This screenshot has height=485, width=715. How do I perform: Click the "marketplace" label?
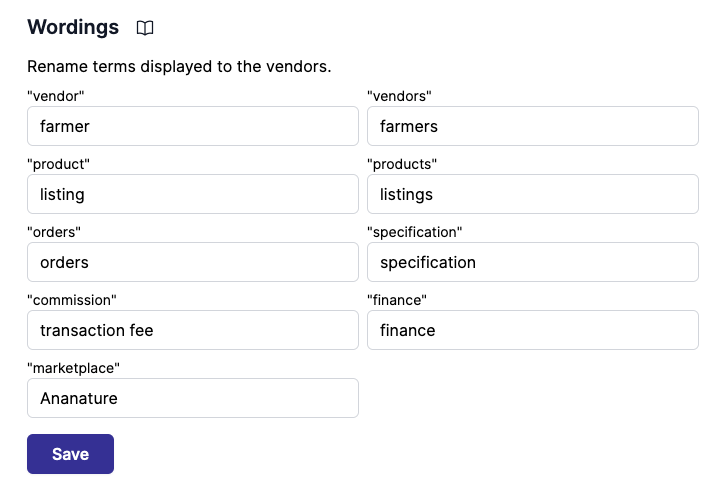(x=73, y=368)
